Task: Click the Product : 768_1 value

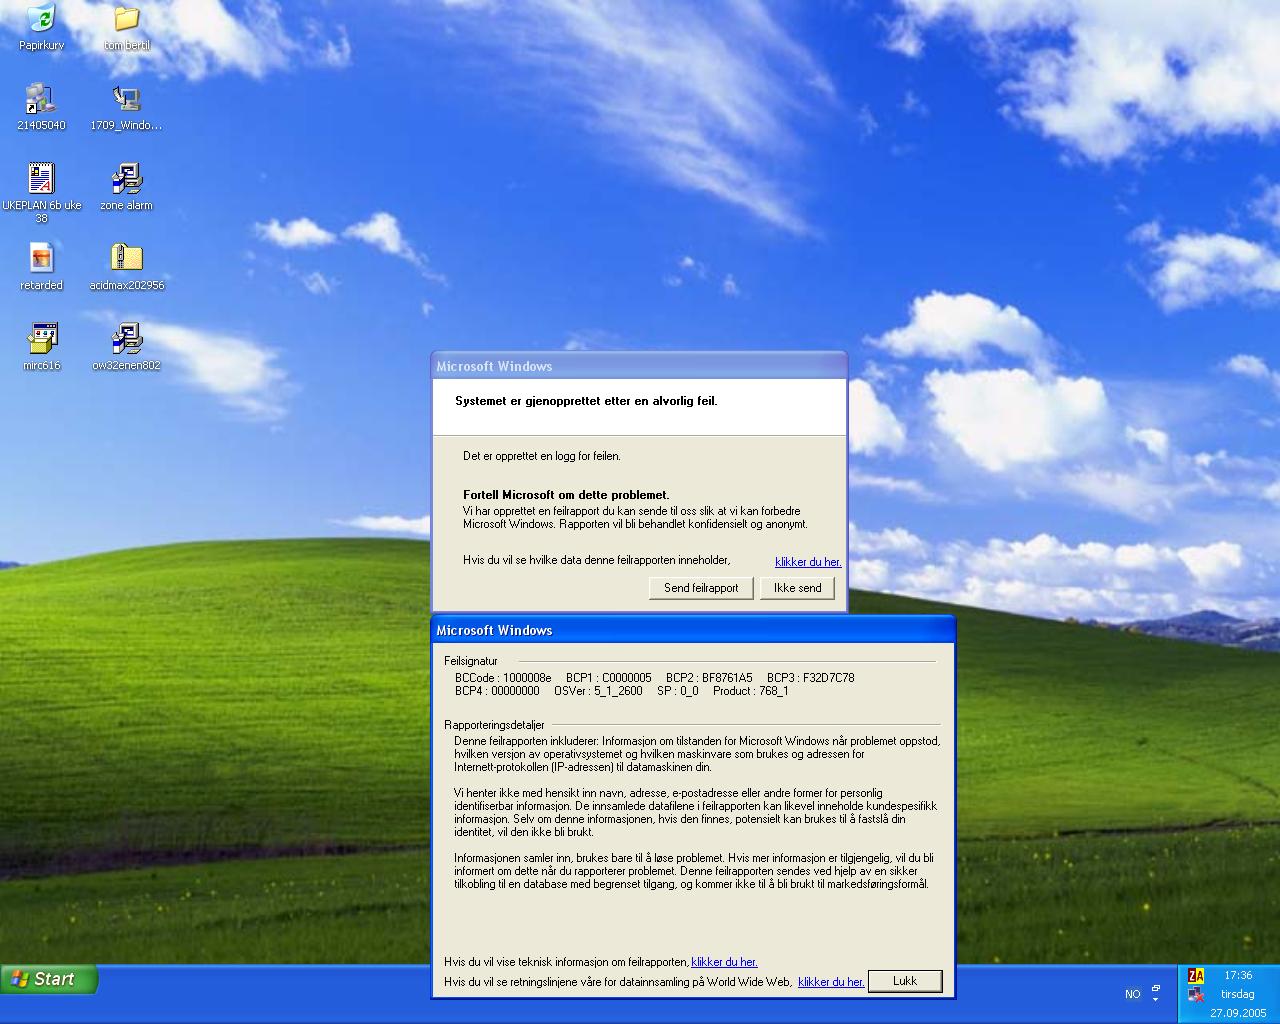Action: point(750,691)
